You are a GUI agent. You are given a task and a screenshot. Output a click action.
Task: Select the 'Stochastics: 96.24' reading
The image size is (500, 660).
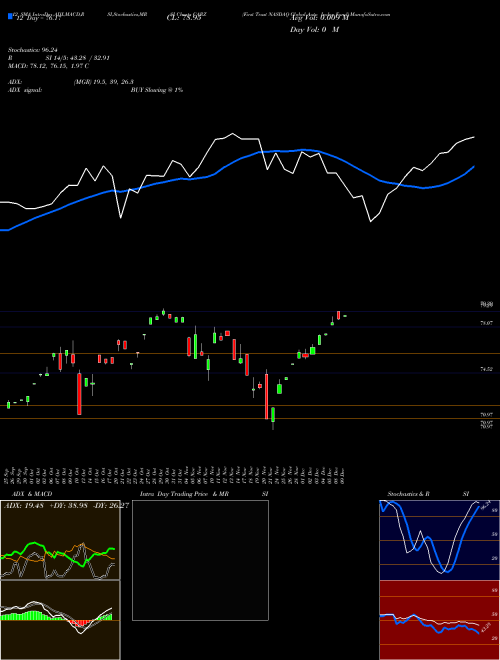point(32,50)
